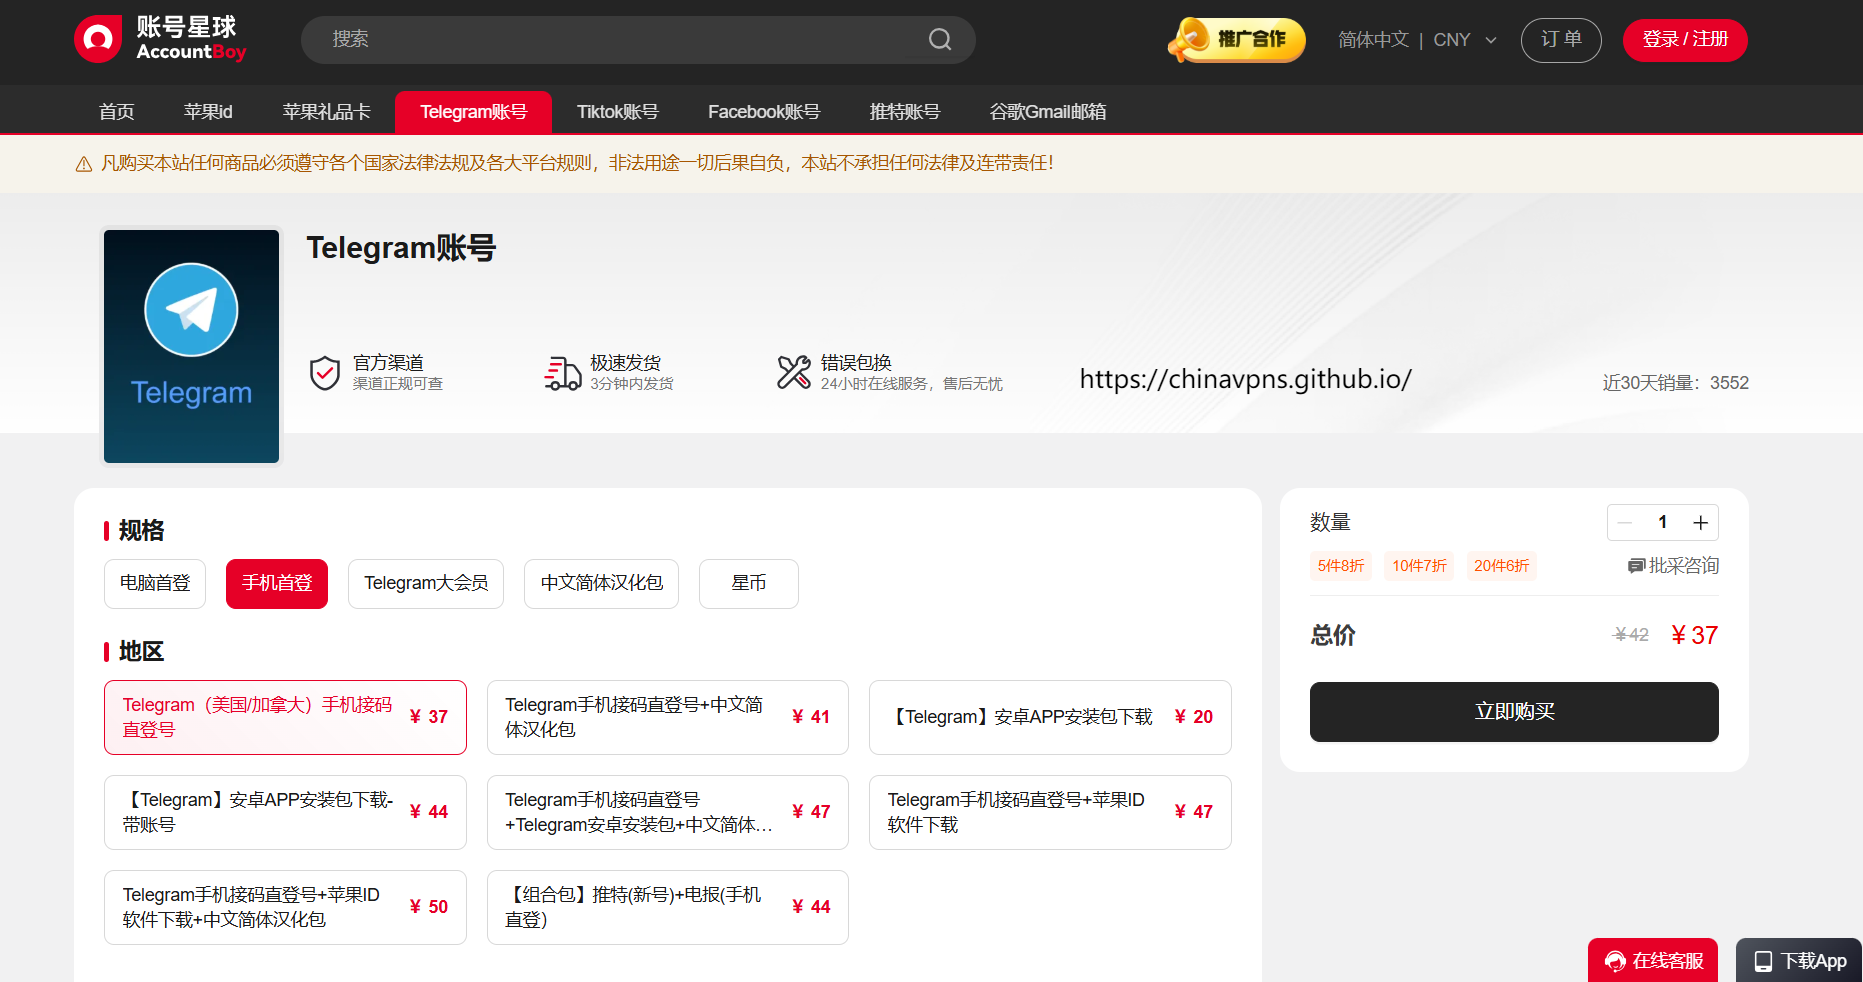The width and height of the screenshot is (1863, 982).
Task: Click the 10件7折 discount tag
Action: point(1419,566)
